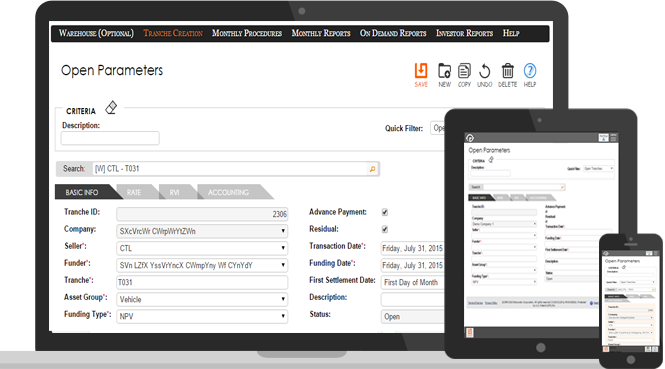This screenshot has height=369, width=665.
Task: Open the Investor Reports menu
Action: click(464, 33)
